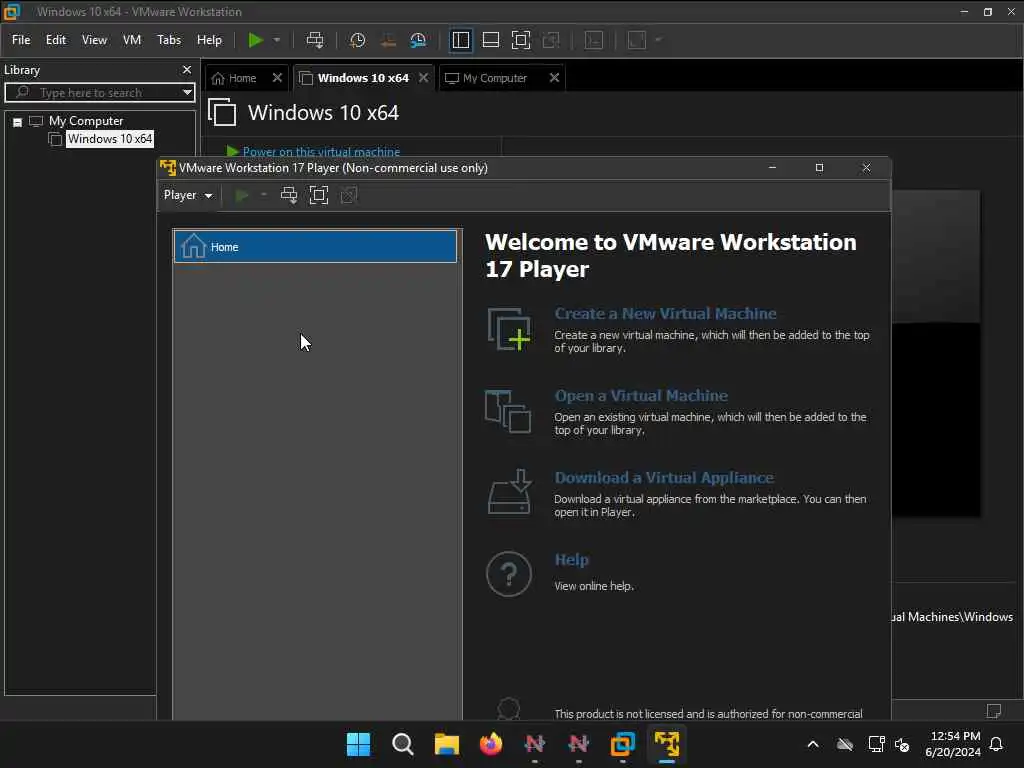
Task: Select My Computer in the Library tree
Action: (86, 121)
